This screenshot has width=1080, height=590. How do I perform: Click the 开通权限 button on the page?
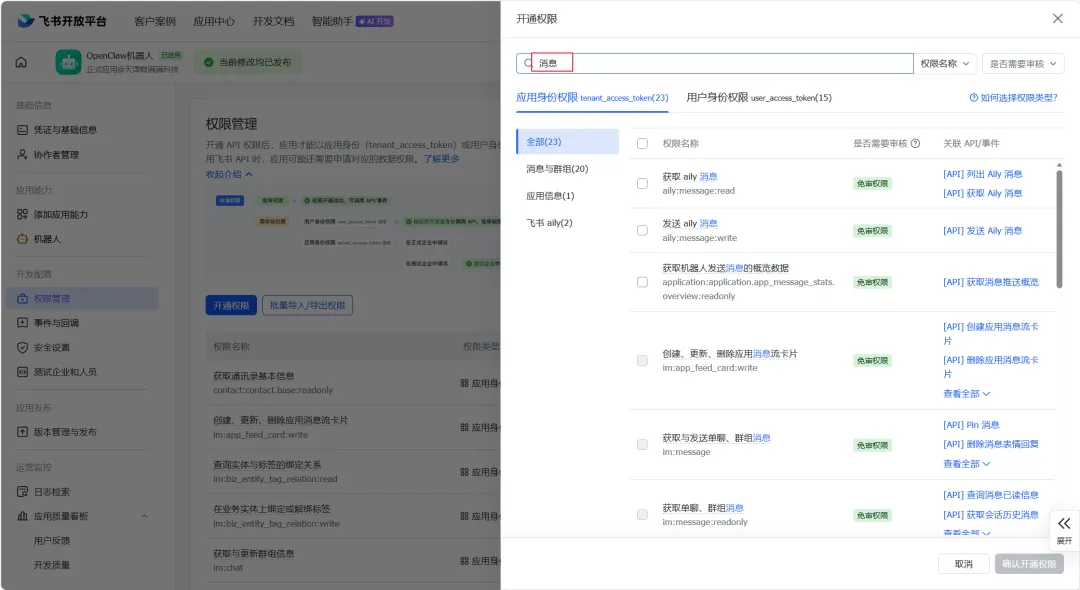[x=231, y=305]
